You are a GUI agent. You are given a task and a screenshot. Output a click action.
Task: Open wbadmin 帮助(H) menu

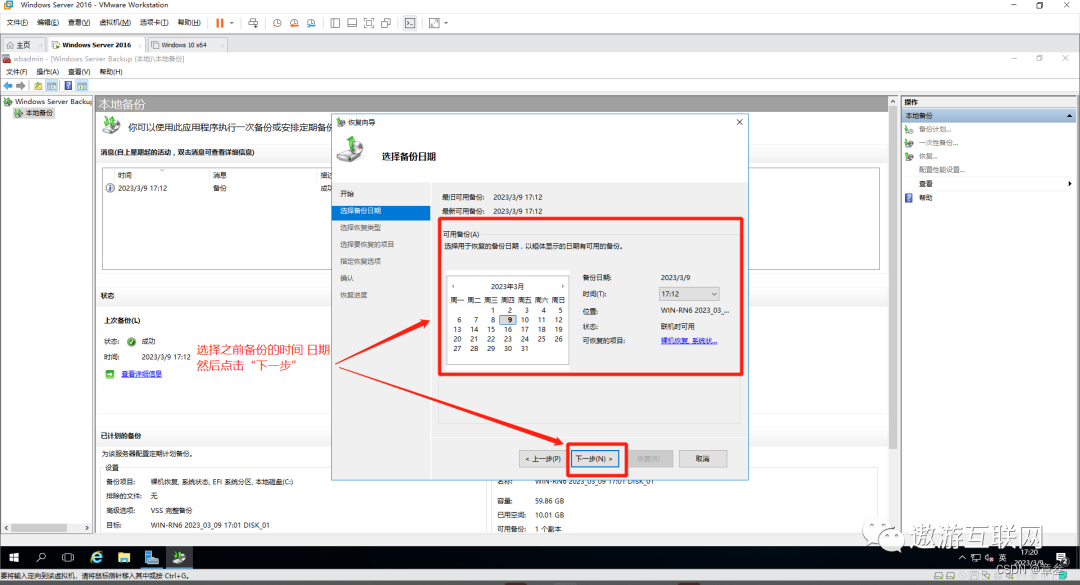click(x=111, y=72)
